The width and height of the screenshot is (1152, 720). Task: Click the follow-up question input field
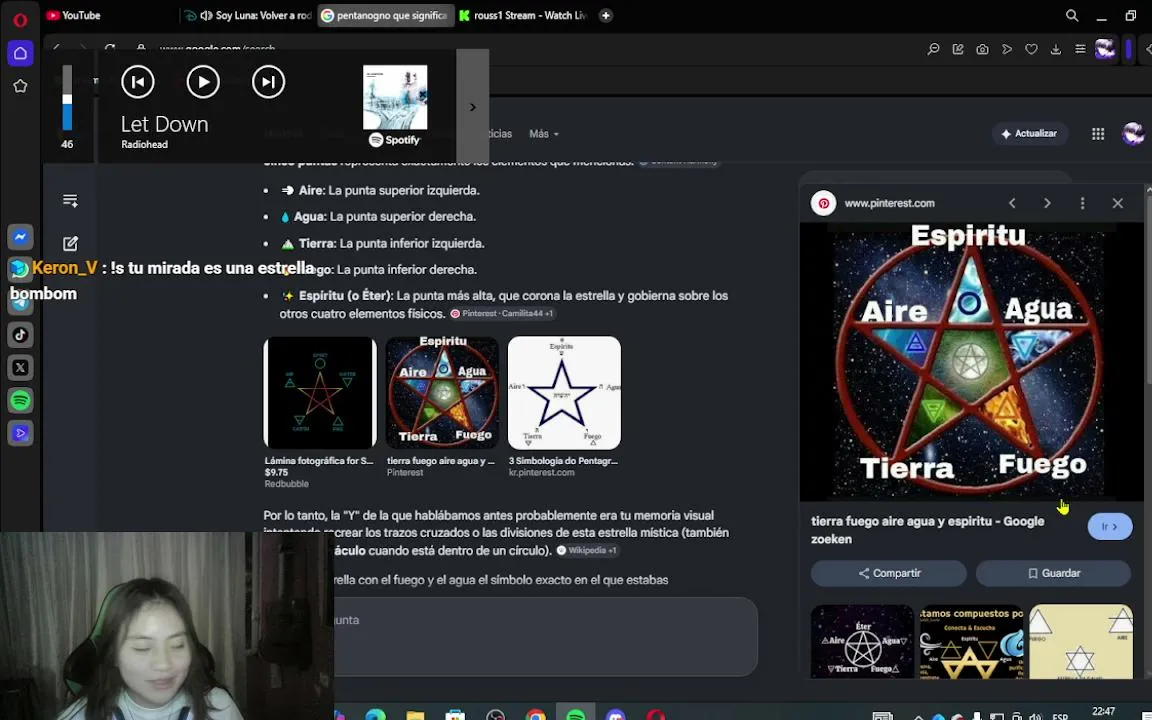point(545,636)
